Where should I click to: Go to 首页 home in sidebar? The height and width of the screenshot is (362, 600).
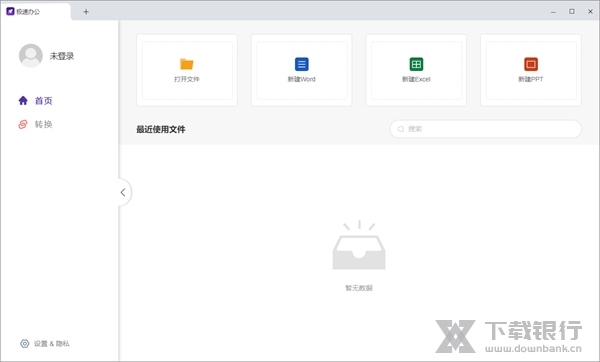(35, 101)
